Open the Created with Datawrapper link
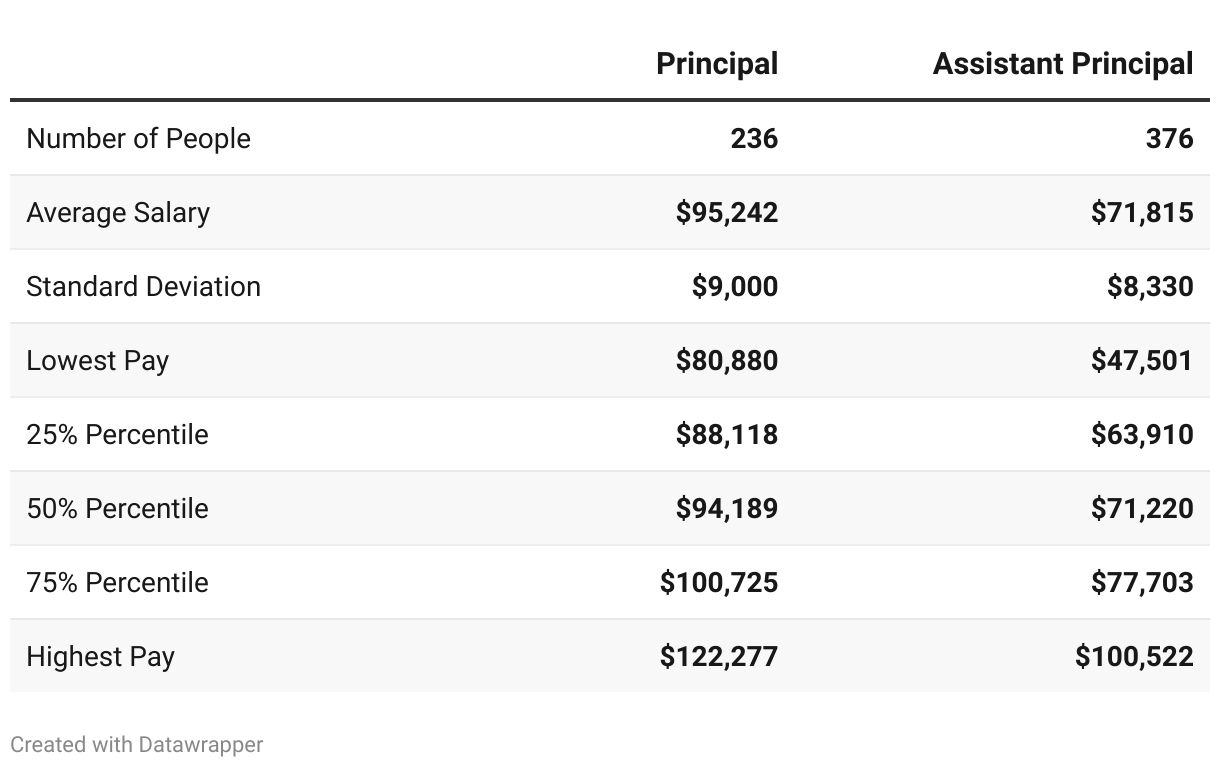1220x768 pixels. [137, 745]
